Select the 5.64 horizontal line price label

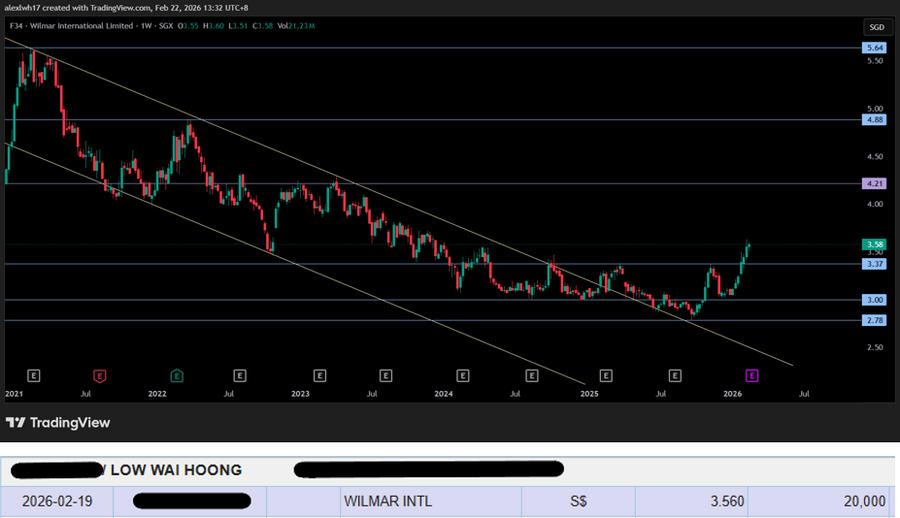click(x=874, y=48)
